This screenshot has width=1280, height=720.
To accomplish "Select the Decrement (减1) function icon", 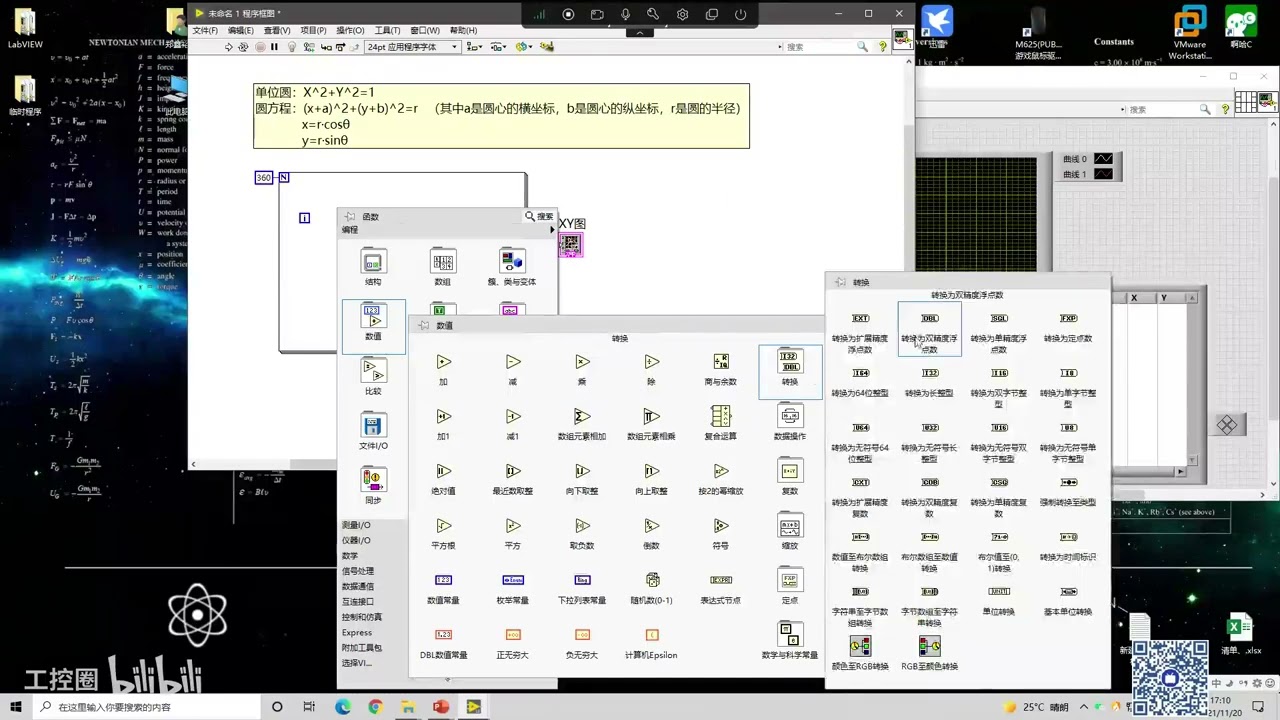I will click(513, 416).
